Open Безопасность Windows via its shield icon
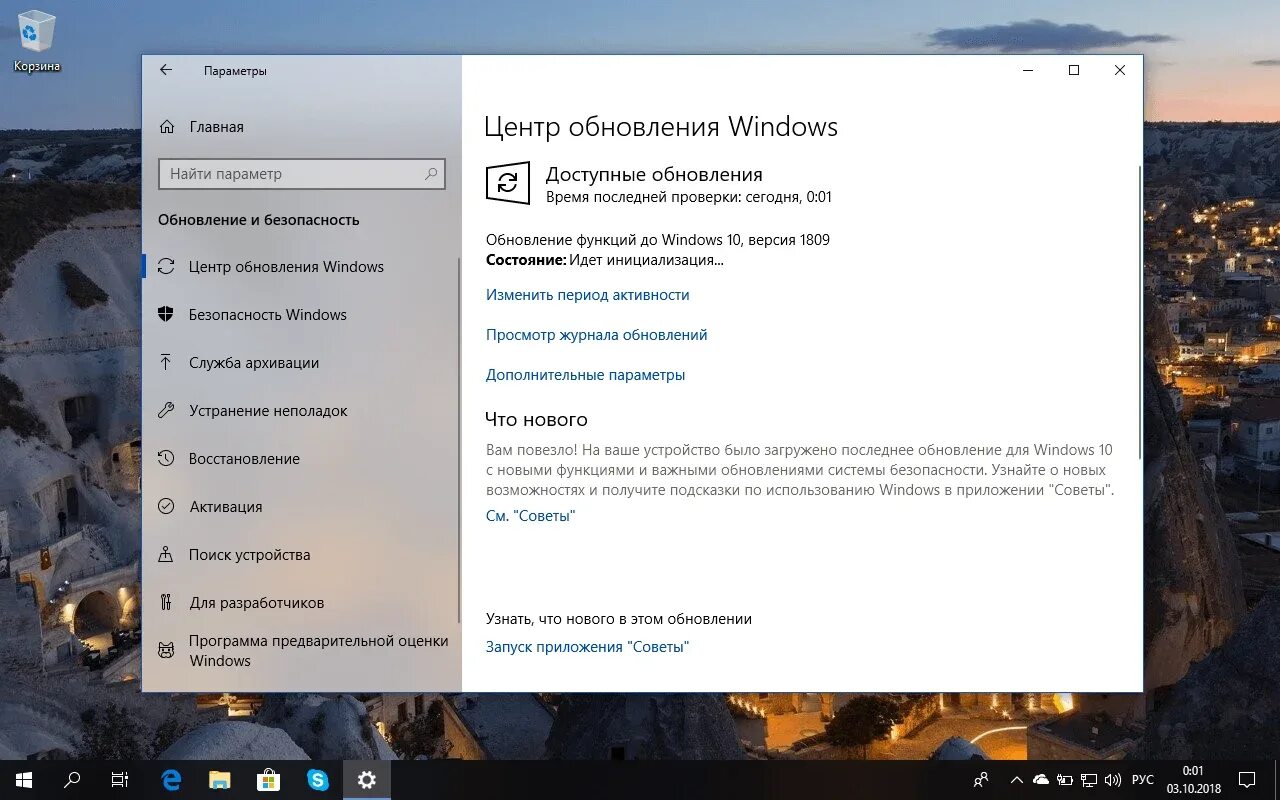Viewport: 1280px width, 800px height. [x=166, y=315]
